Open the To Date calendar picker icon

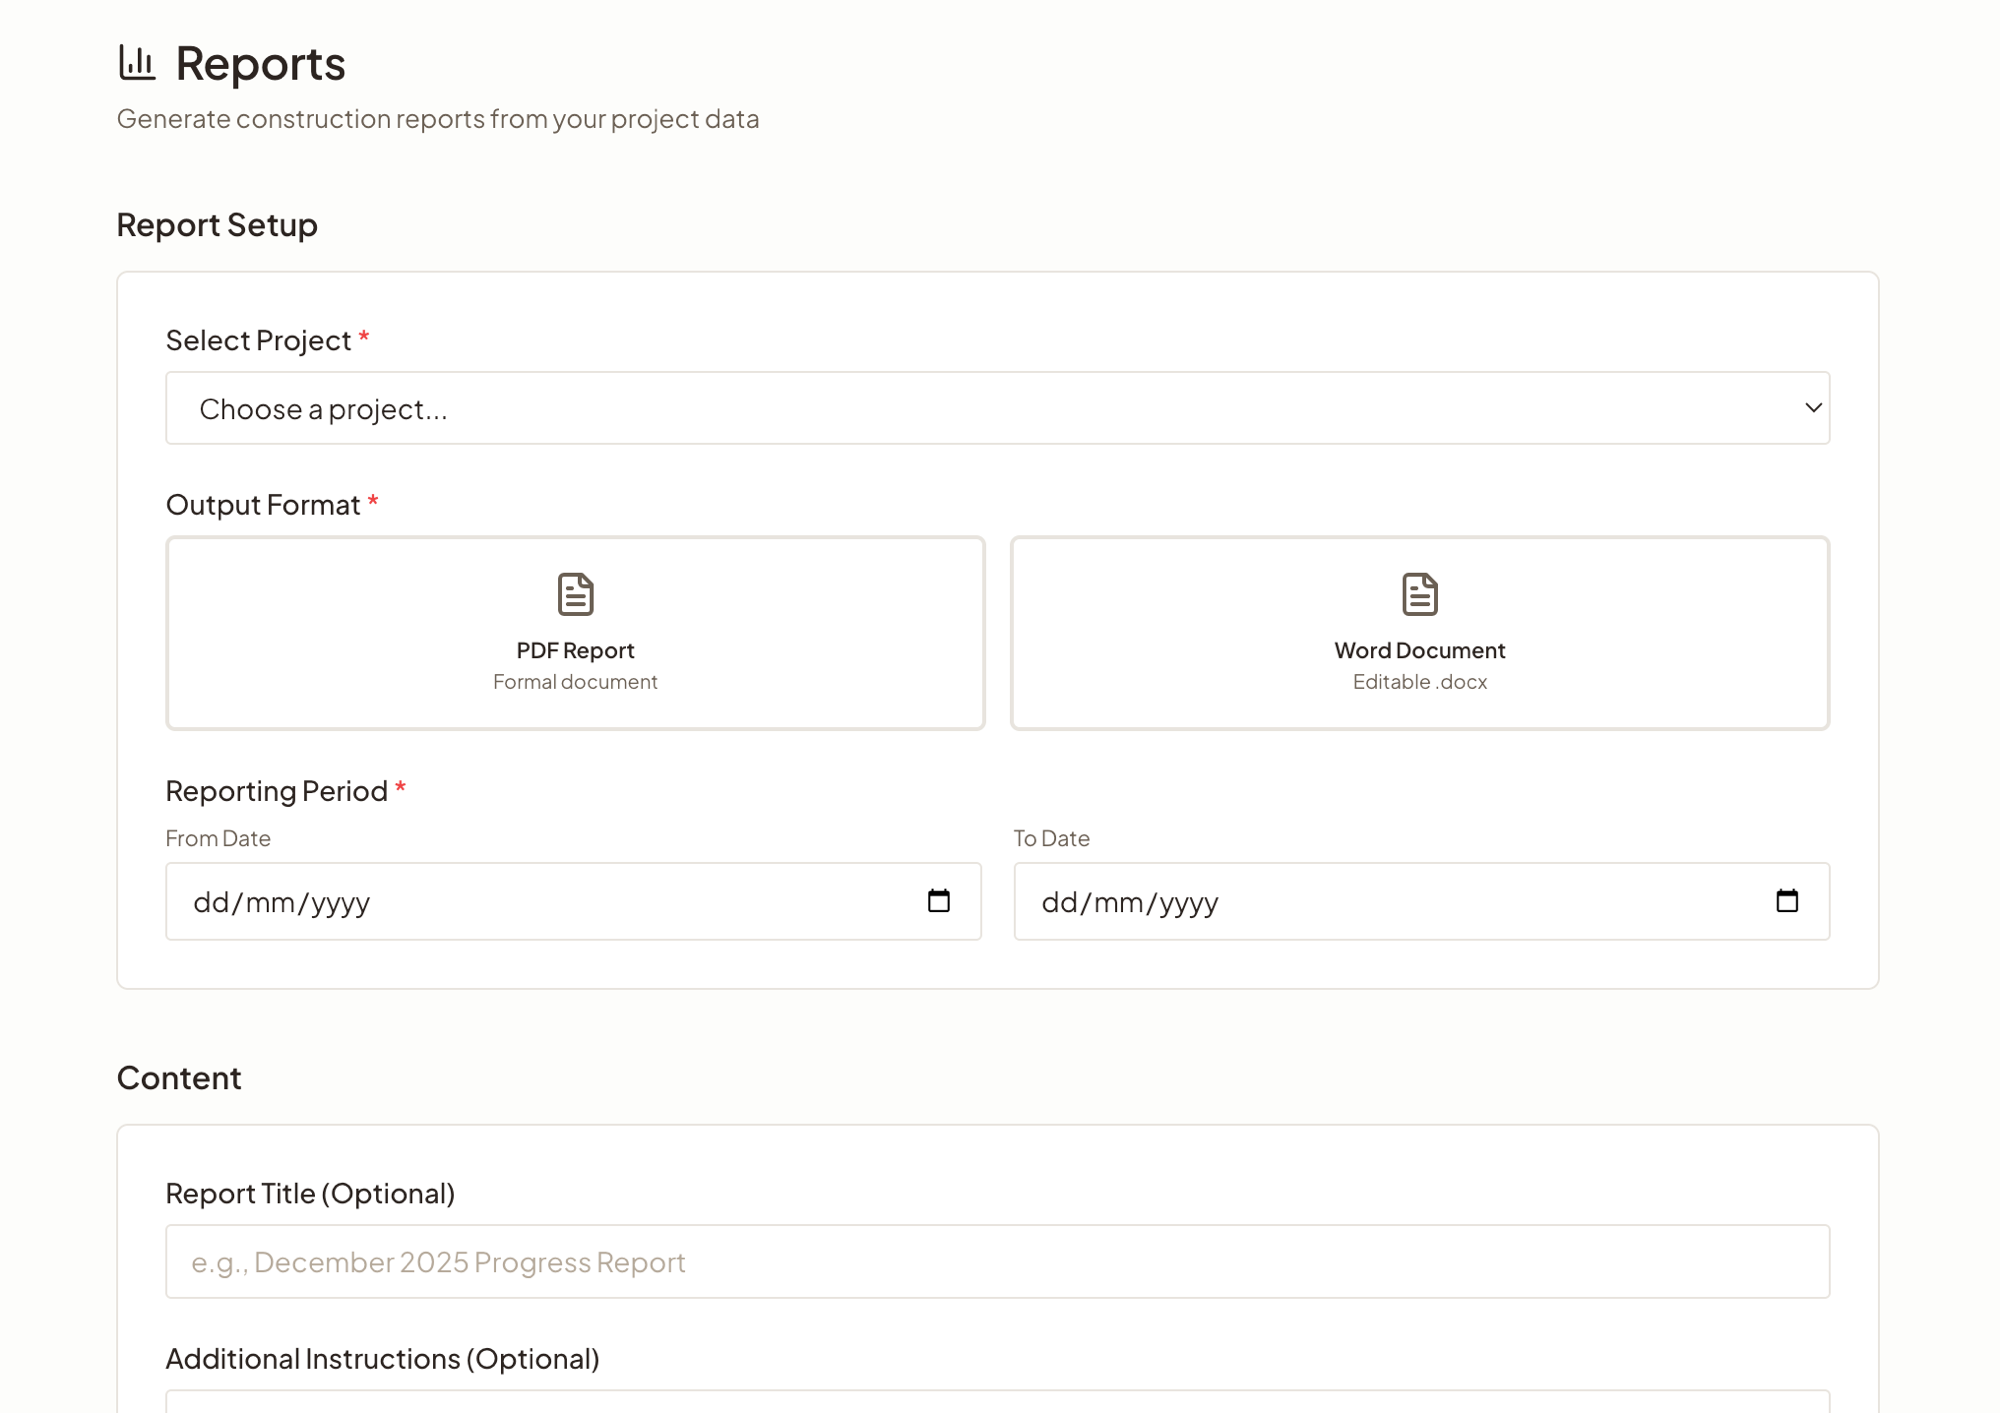click(x=1787, y=901)
